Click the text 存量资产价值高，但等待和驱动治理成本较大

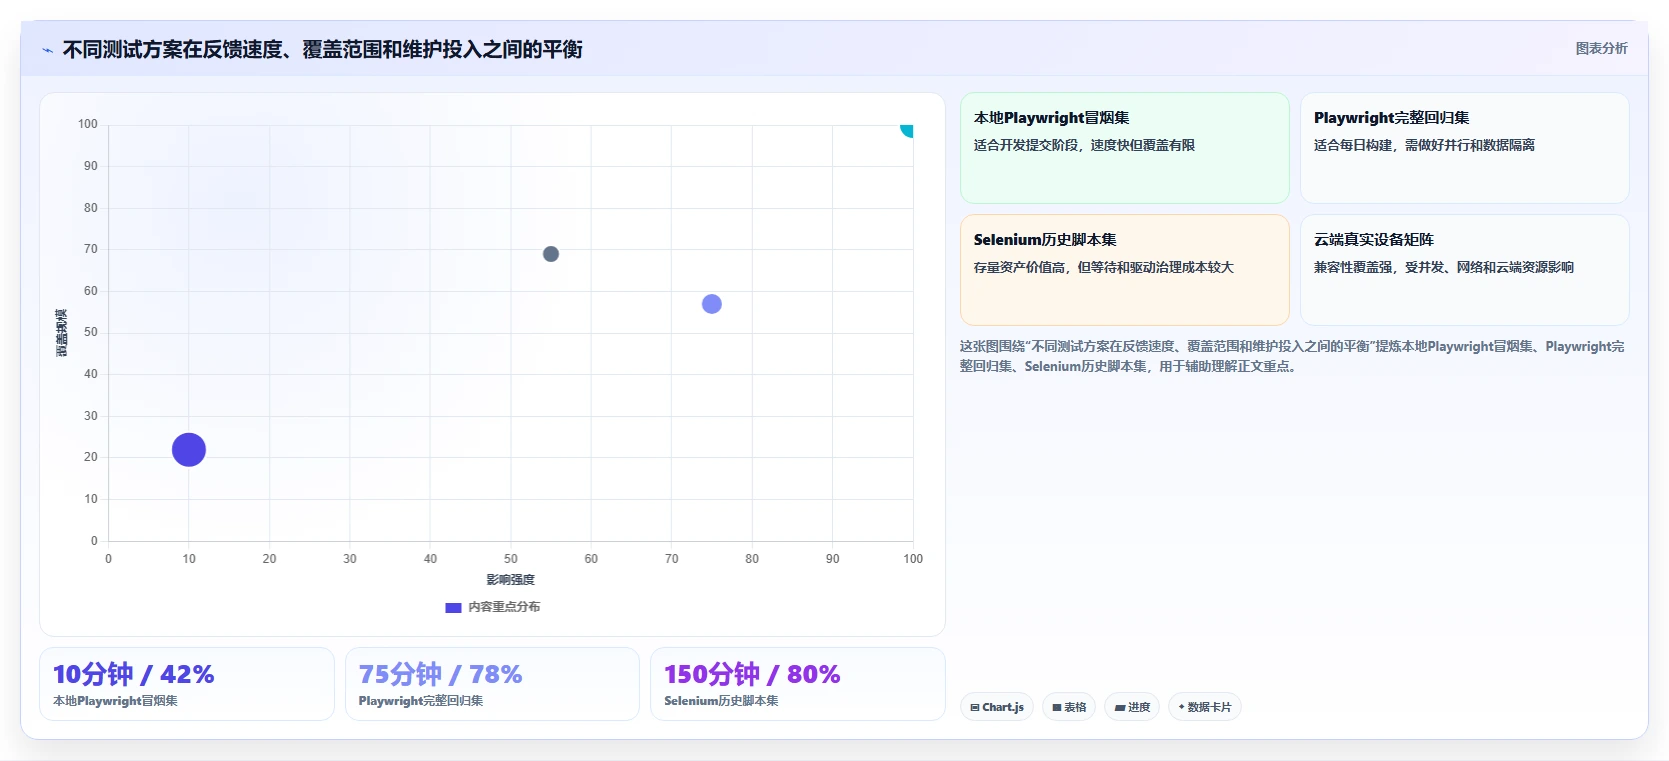tap(1104, 267)
